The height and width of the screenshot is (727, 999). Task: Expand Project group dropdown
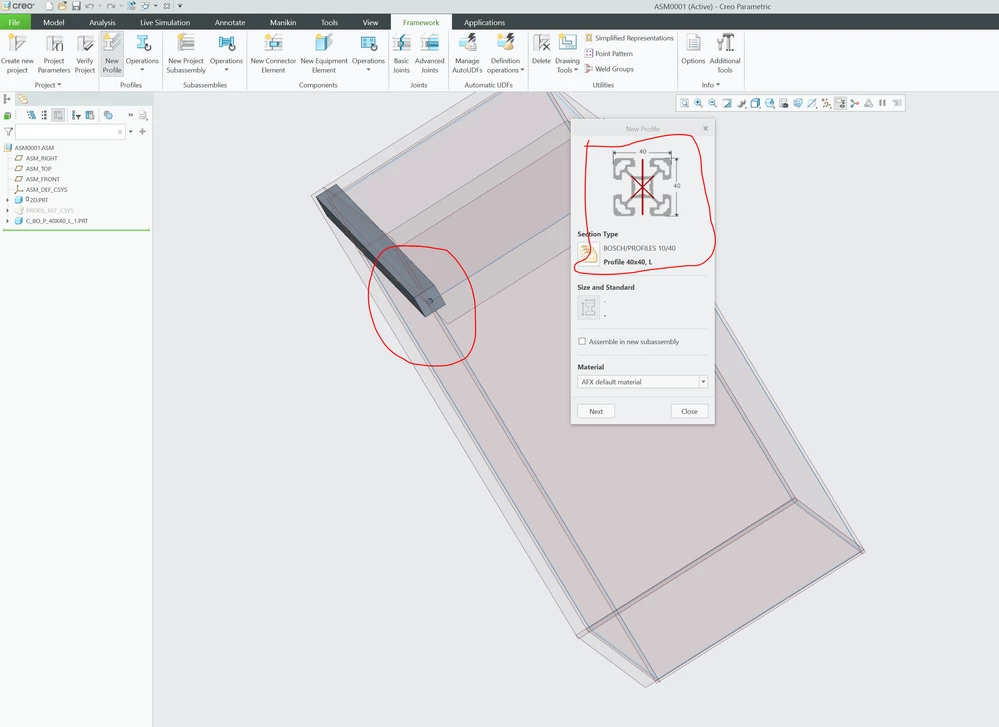pyautogui.click(x=48, y=85)
